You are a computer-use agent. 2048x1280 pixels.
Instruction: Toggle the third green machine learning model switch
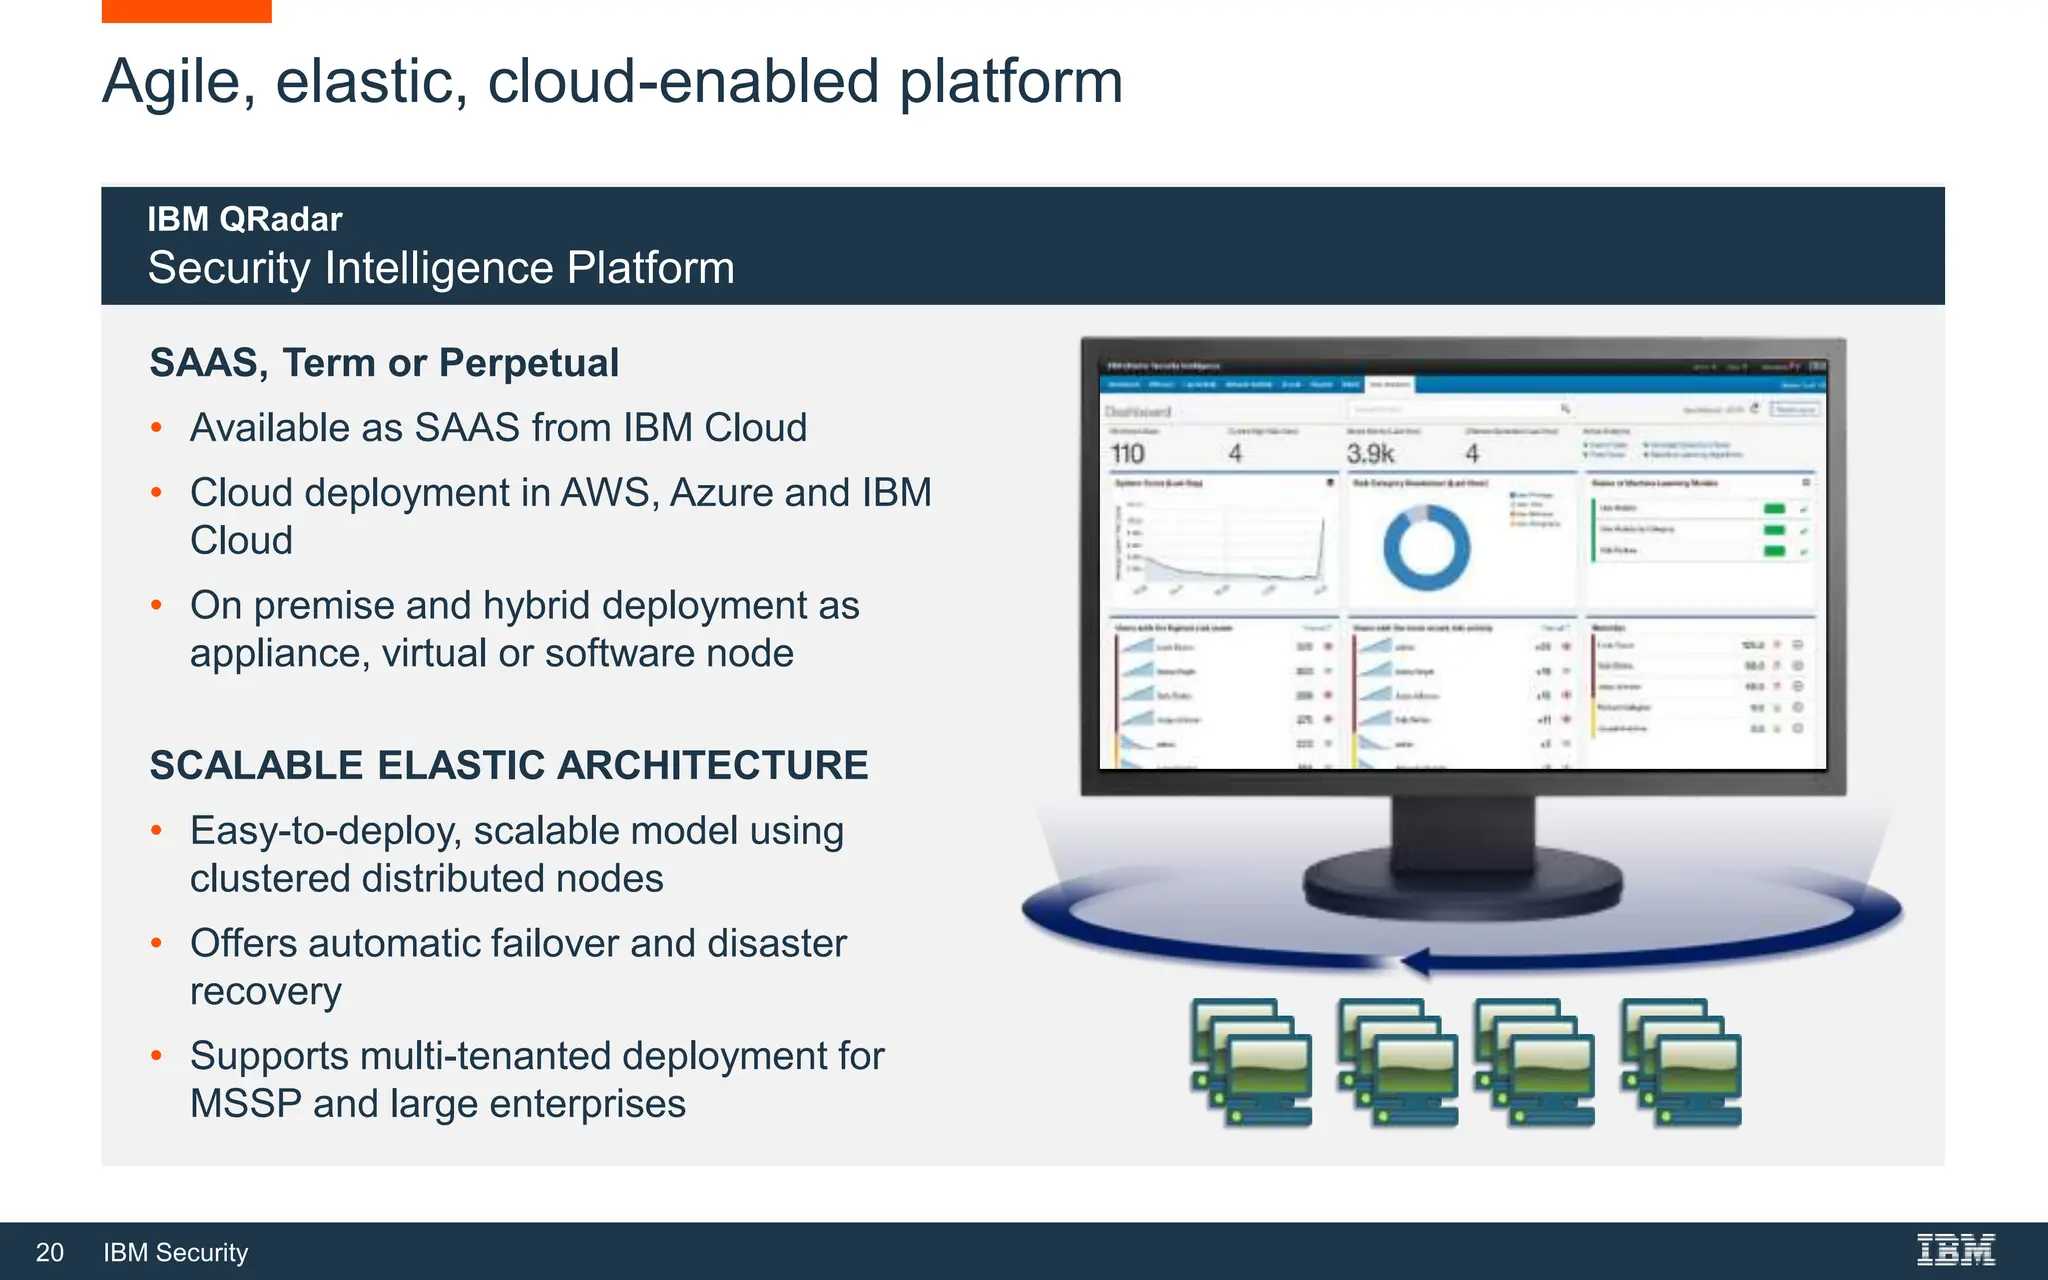coord(1775,551)
